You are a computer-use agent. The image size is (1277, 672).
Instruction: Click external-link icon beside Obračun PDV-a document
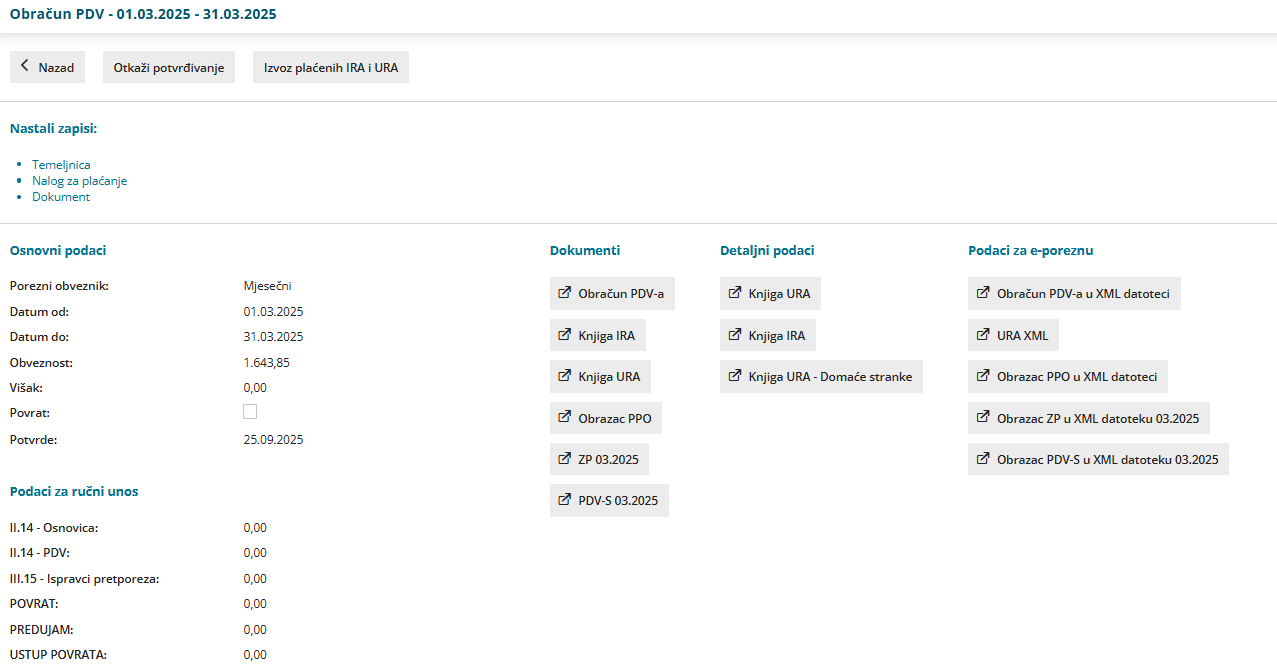tap(564, 294)
